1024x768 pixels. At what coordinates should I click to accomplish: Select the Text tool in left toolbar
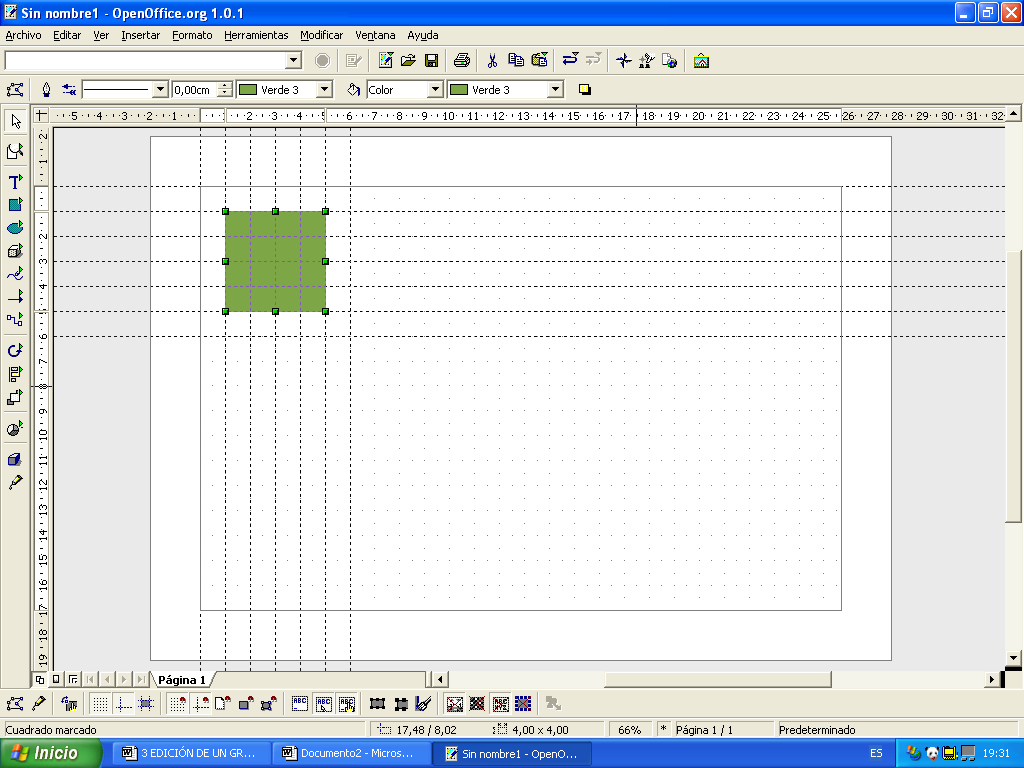tap(15, 181)
